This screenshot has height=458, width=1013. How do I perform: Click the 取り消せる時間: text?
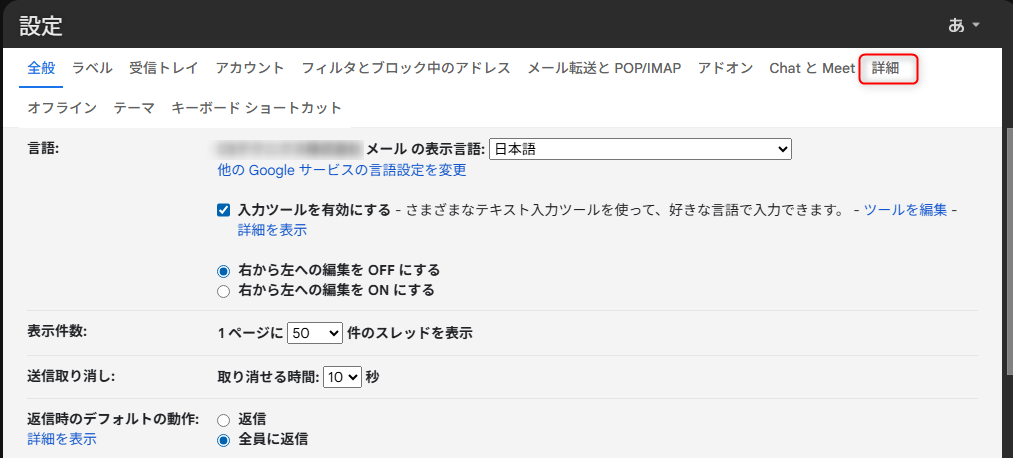pos(269,377)
